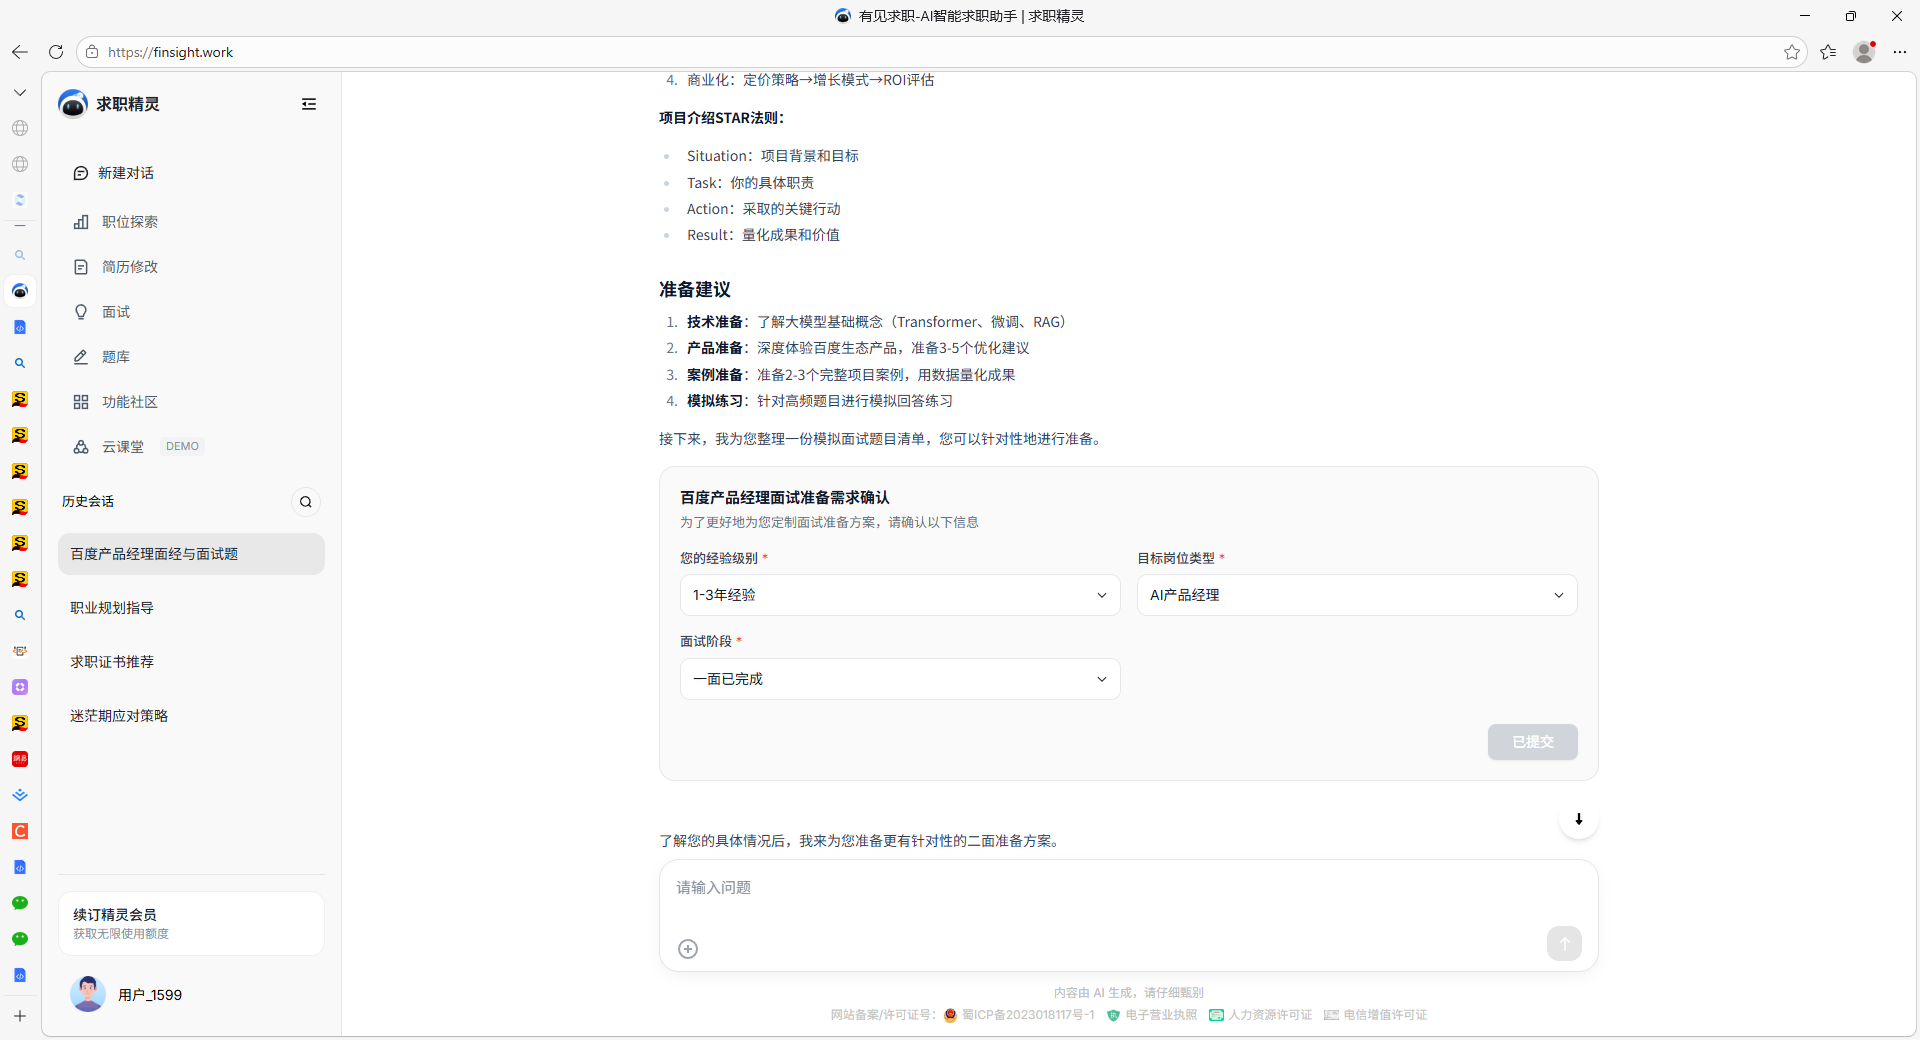Focus the 请输入问题 chat input
The height and width of the screenshot is (1040, 1920).
coord(1128,888)
